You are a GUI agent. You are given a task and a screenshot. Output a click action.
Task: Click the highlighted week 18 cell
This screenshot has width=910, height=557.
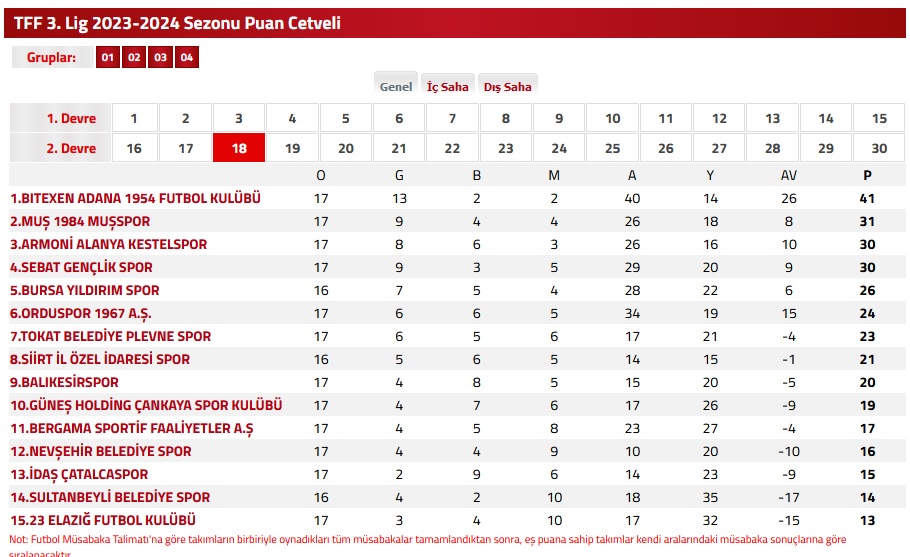[x=239, y=148]
